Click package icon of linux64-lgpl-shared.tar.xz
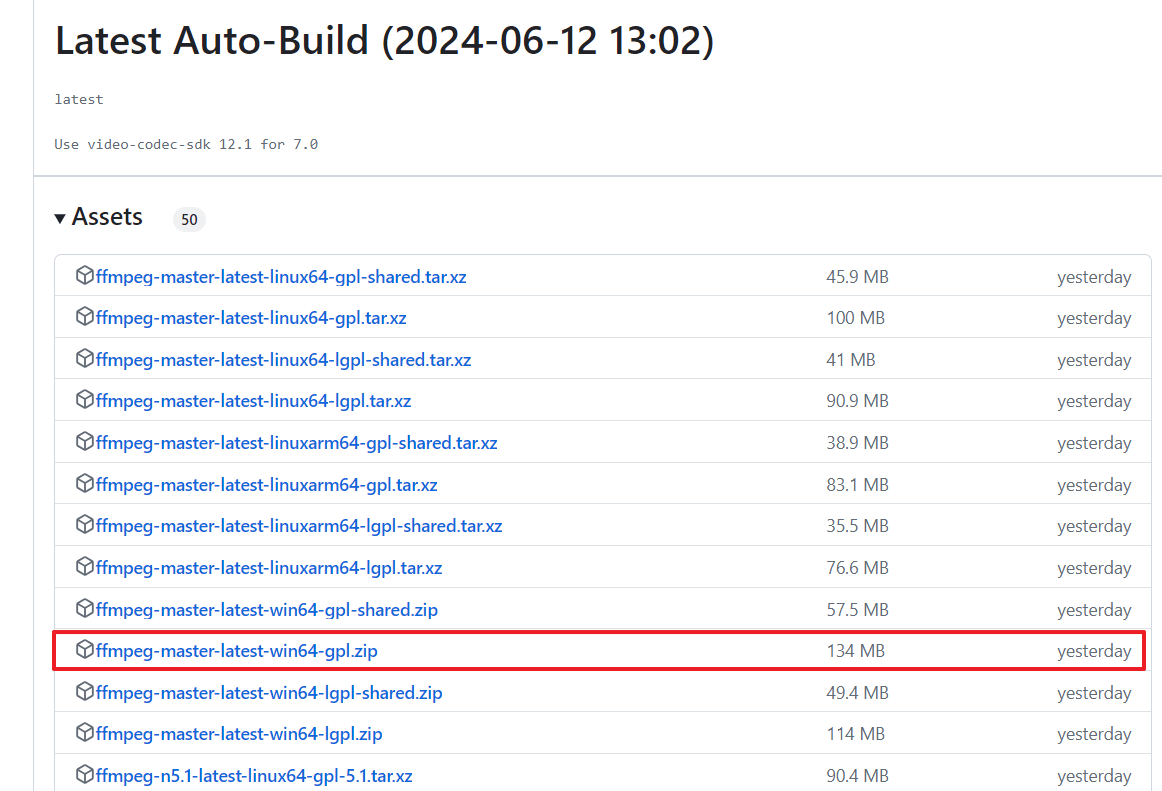Screen dimensions: 1162x791 pyautogui.click(x=84, y=358)
